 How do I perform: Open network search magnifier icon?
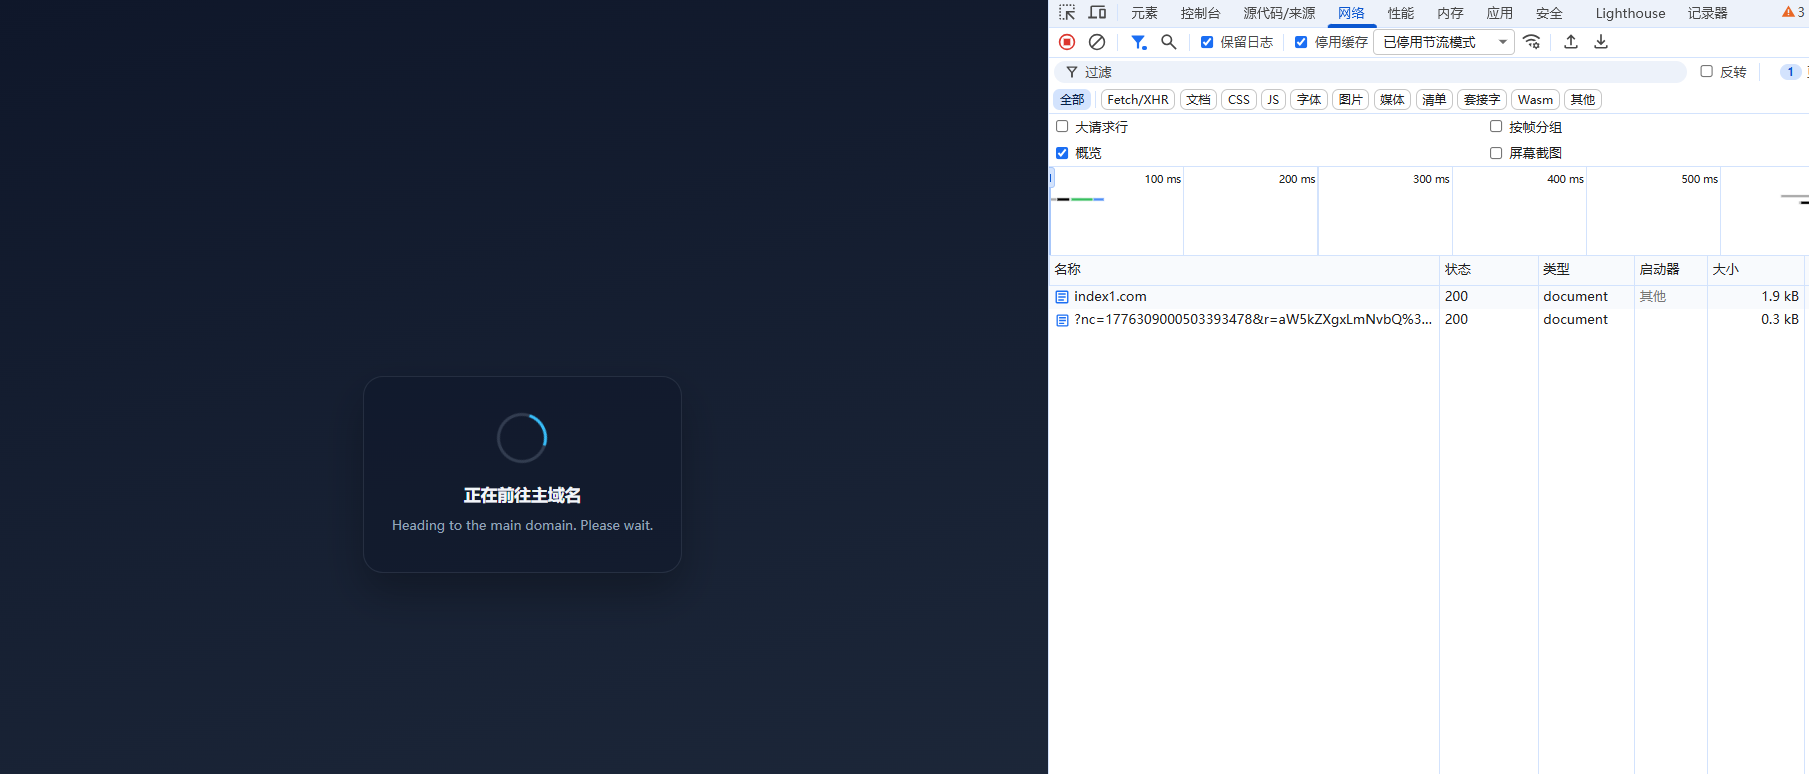[1168, 42]
